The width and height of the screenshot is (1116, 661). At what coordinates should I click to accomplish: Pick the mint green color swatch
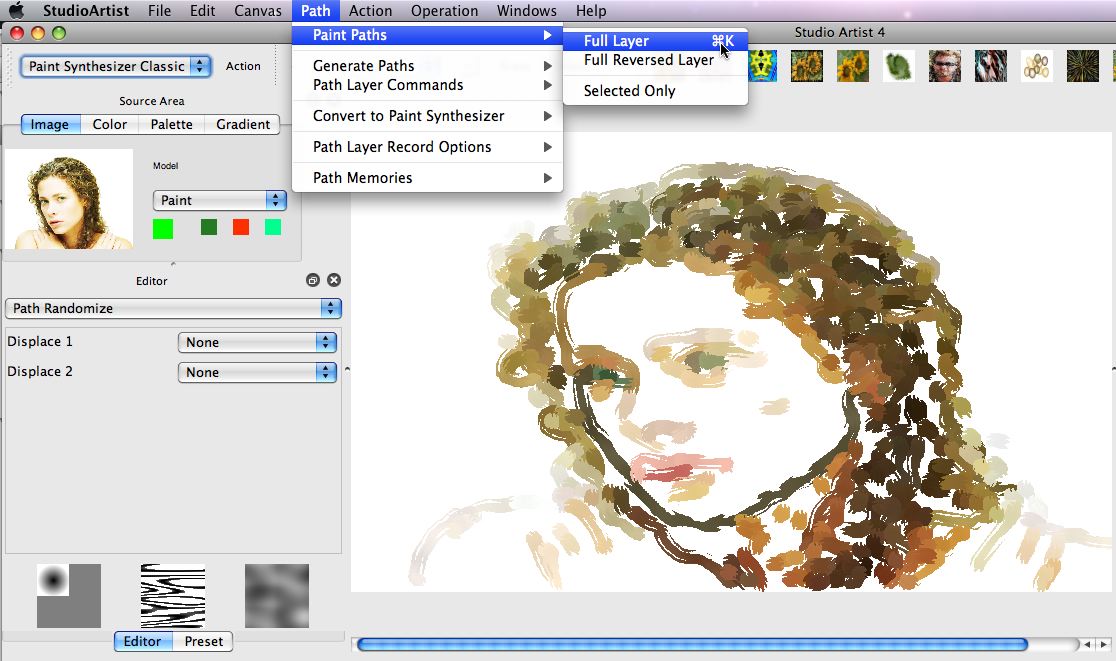click(x=273, y=227)
